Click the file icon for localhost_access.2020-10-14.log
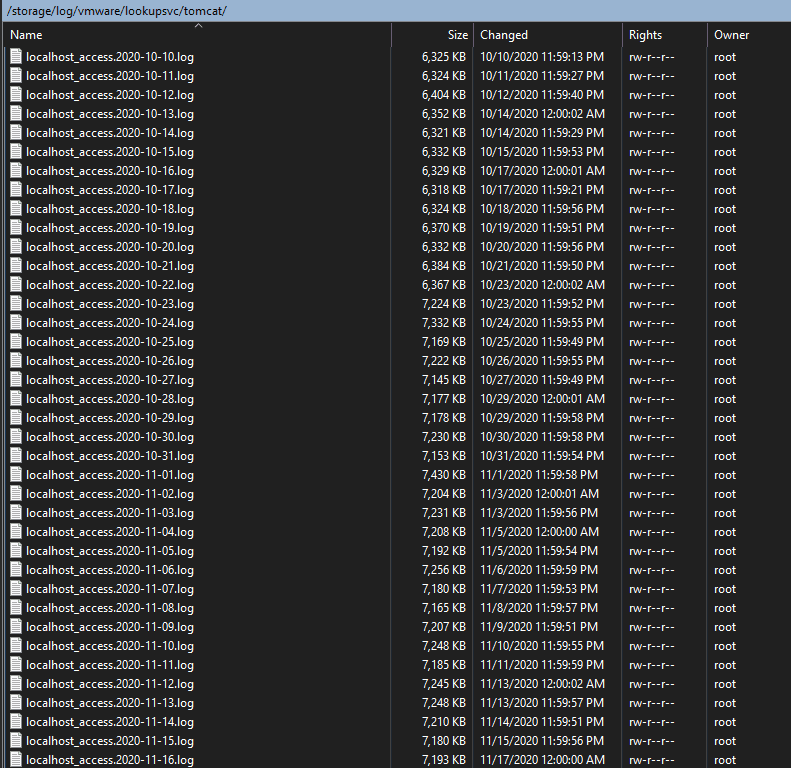The image size is (791, 768). [16, 133]
